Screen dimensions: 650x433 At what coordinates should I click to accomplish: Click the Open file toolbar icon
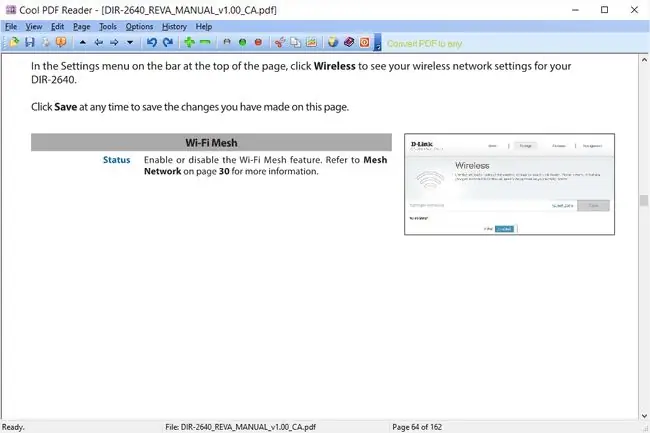coord(14,42)
